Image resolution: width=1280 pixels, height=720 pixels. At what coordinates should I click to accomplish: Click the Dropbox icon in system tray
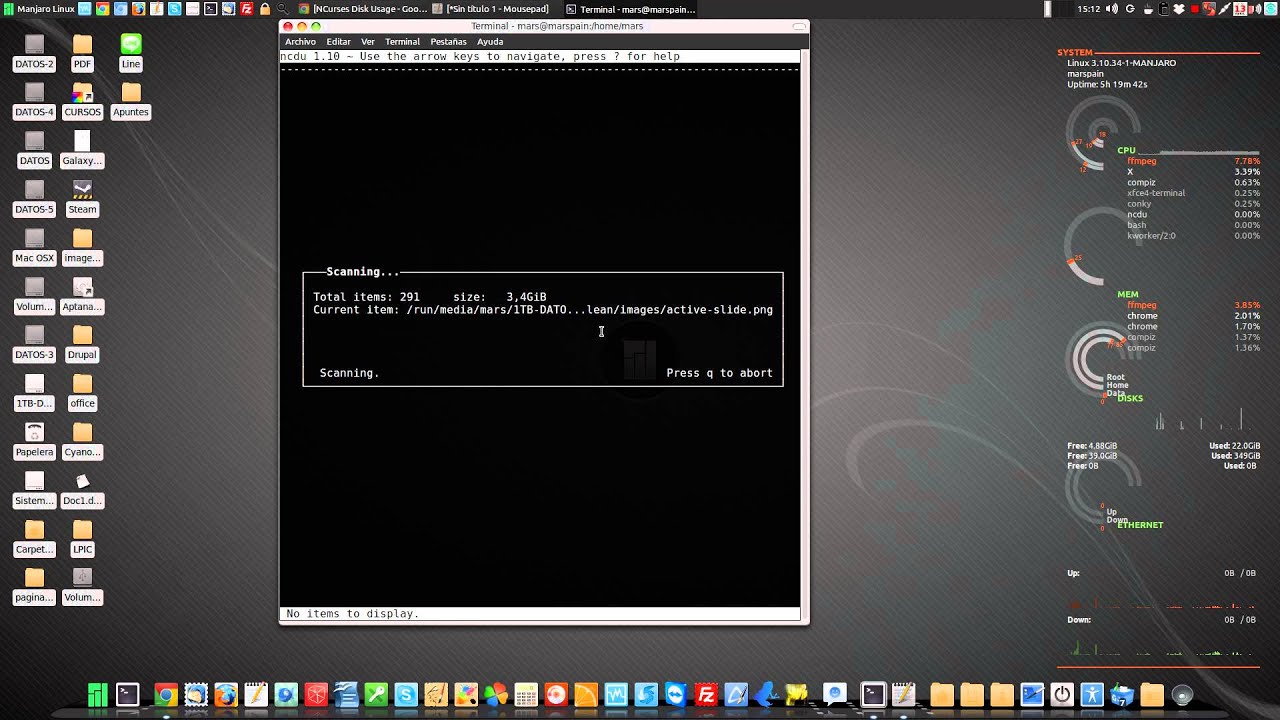point(1178,9)
